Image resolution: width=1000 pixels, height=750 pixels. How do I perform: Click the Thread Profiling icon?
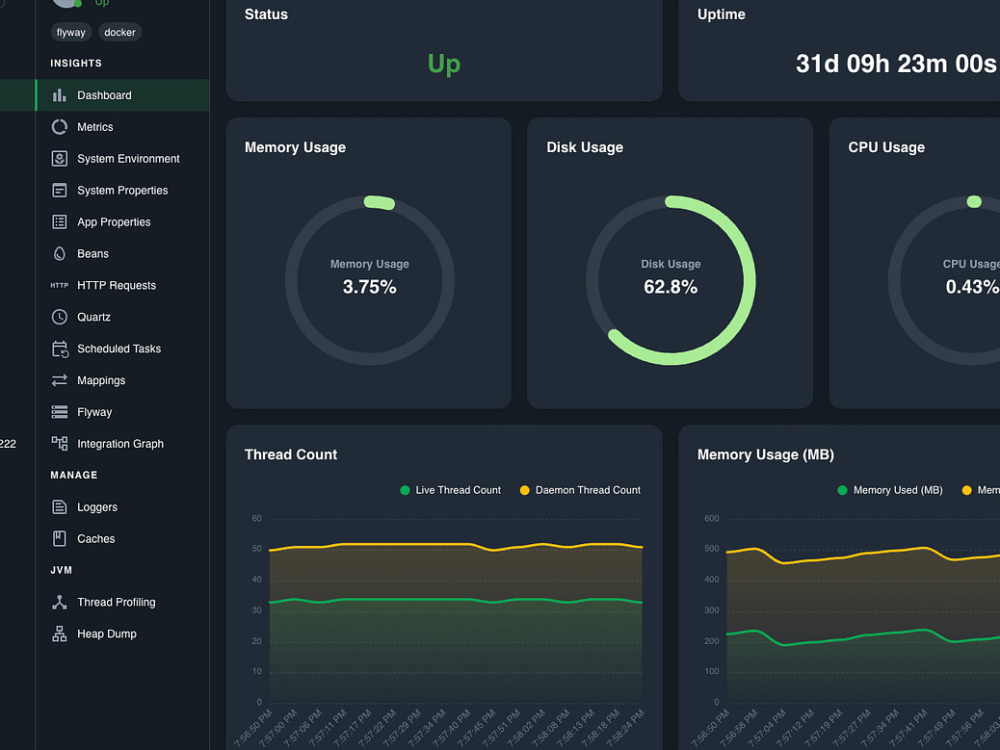[x=59, y=602]
